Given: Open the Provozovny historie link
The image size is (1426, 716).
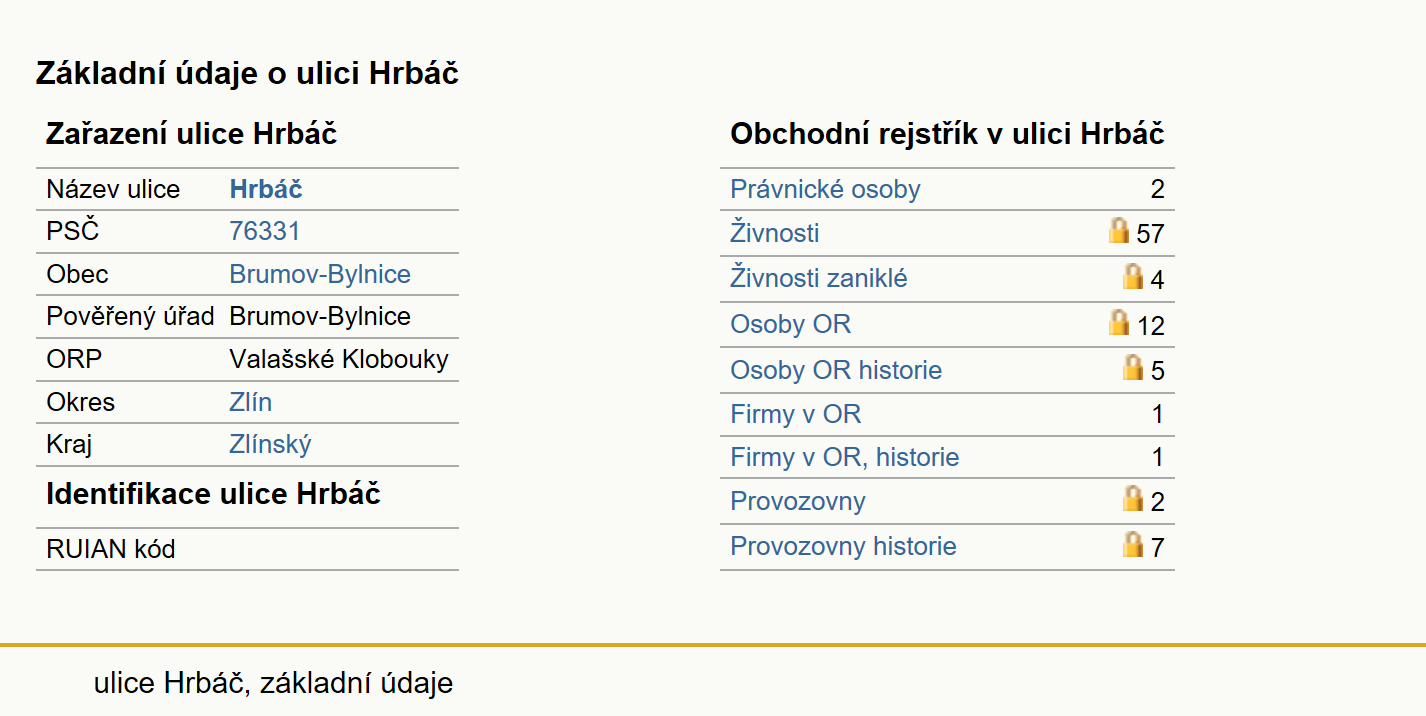Looking at the screenshot, I should 843,546.
